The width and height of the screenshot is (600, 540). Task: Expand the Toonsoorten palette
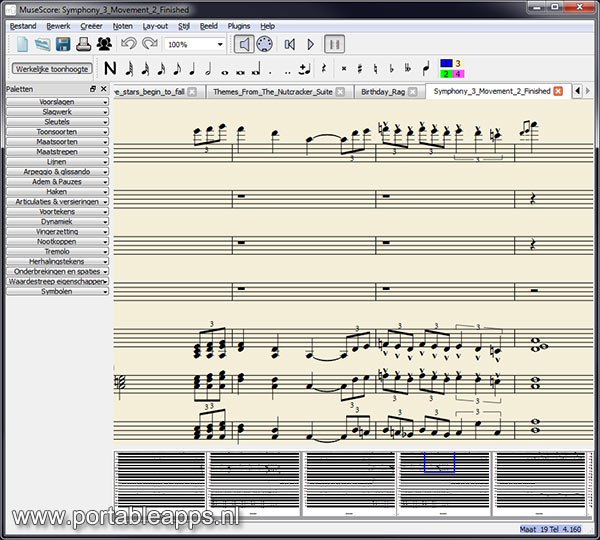pyautogui.click(x=57, y=132)
